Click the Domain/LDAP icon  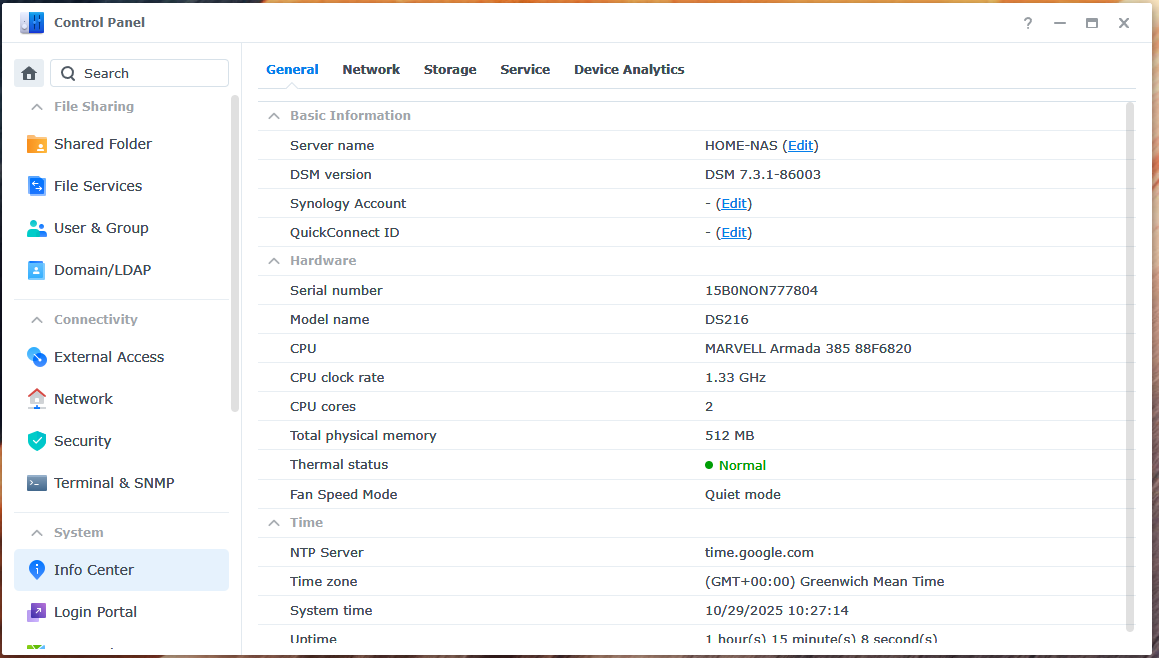pyautogui.click(x=36, y=270)
